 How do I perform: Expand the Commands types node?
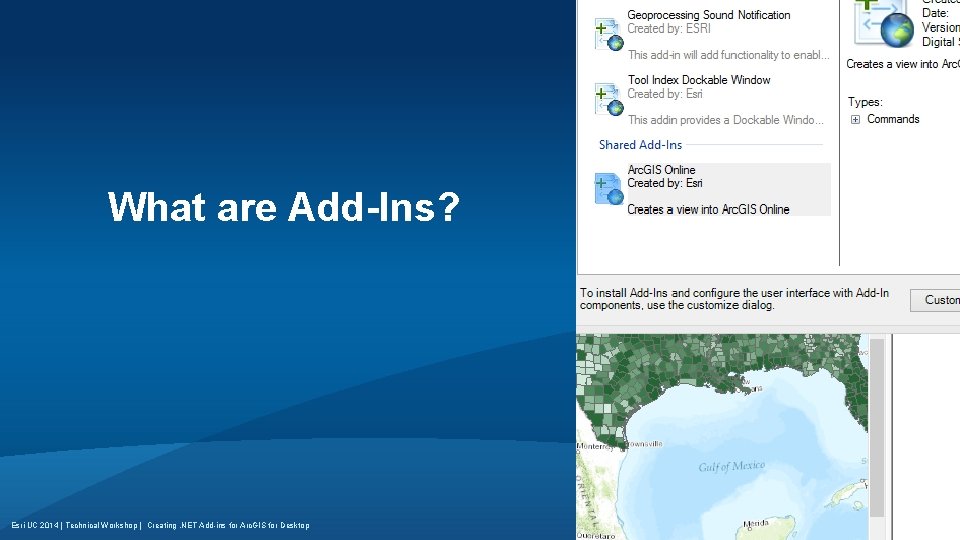(855, 119)
